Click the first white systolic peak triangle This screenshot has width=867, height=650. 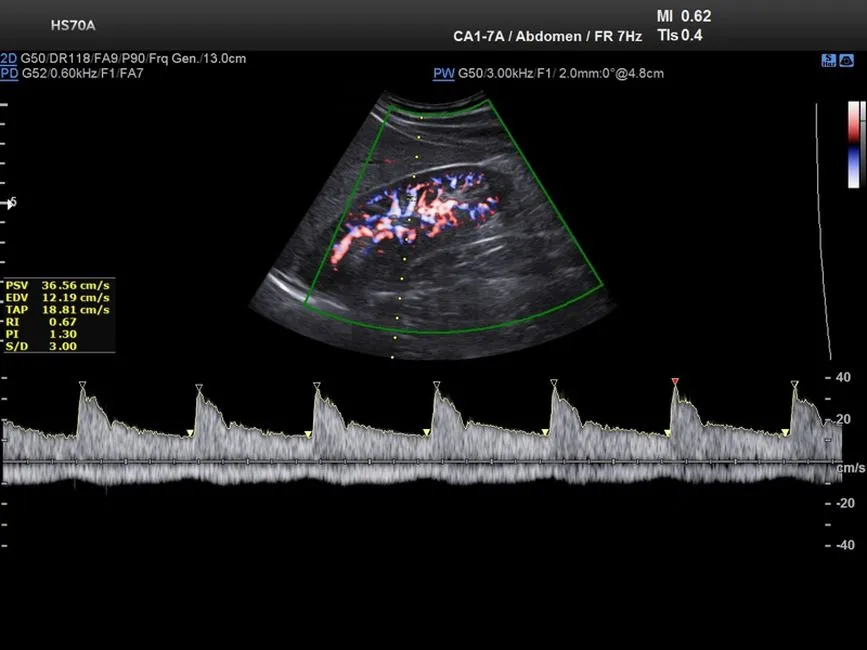click(x=82, y=385)
